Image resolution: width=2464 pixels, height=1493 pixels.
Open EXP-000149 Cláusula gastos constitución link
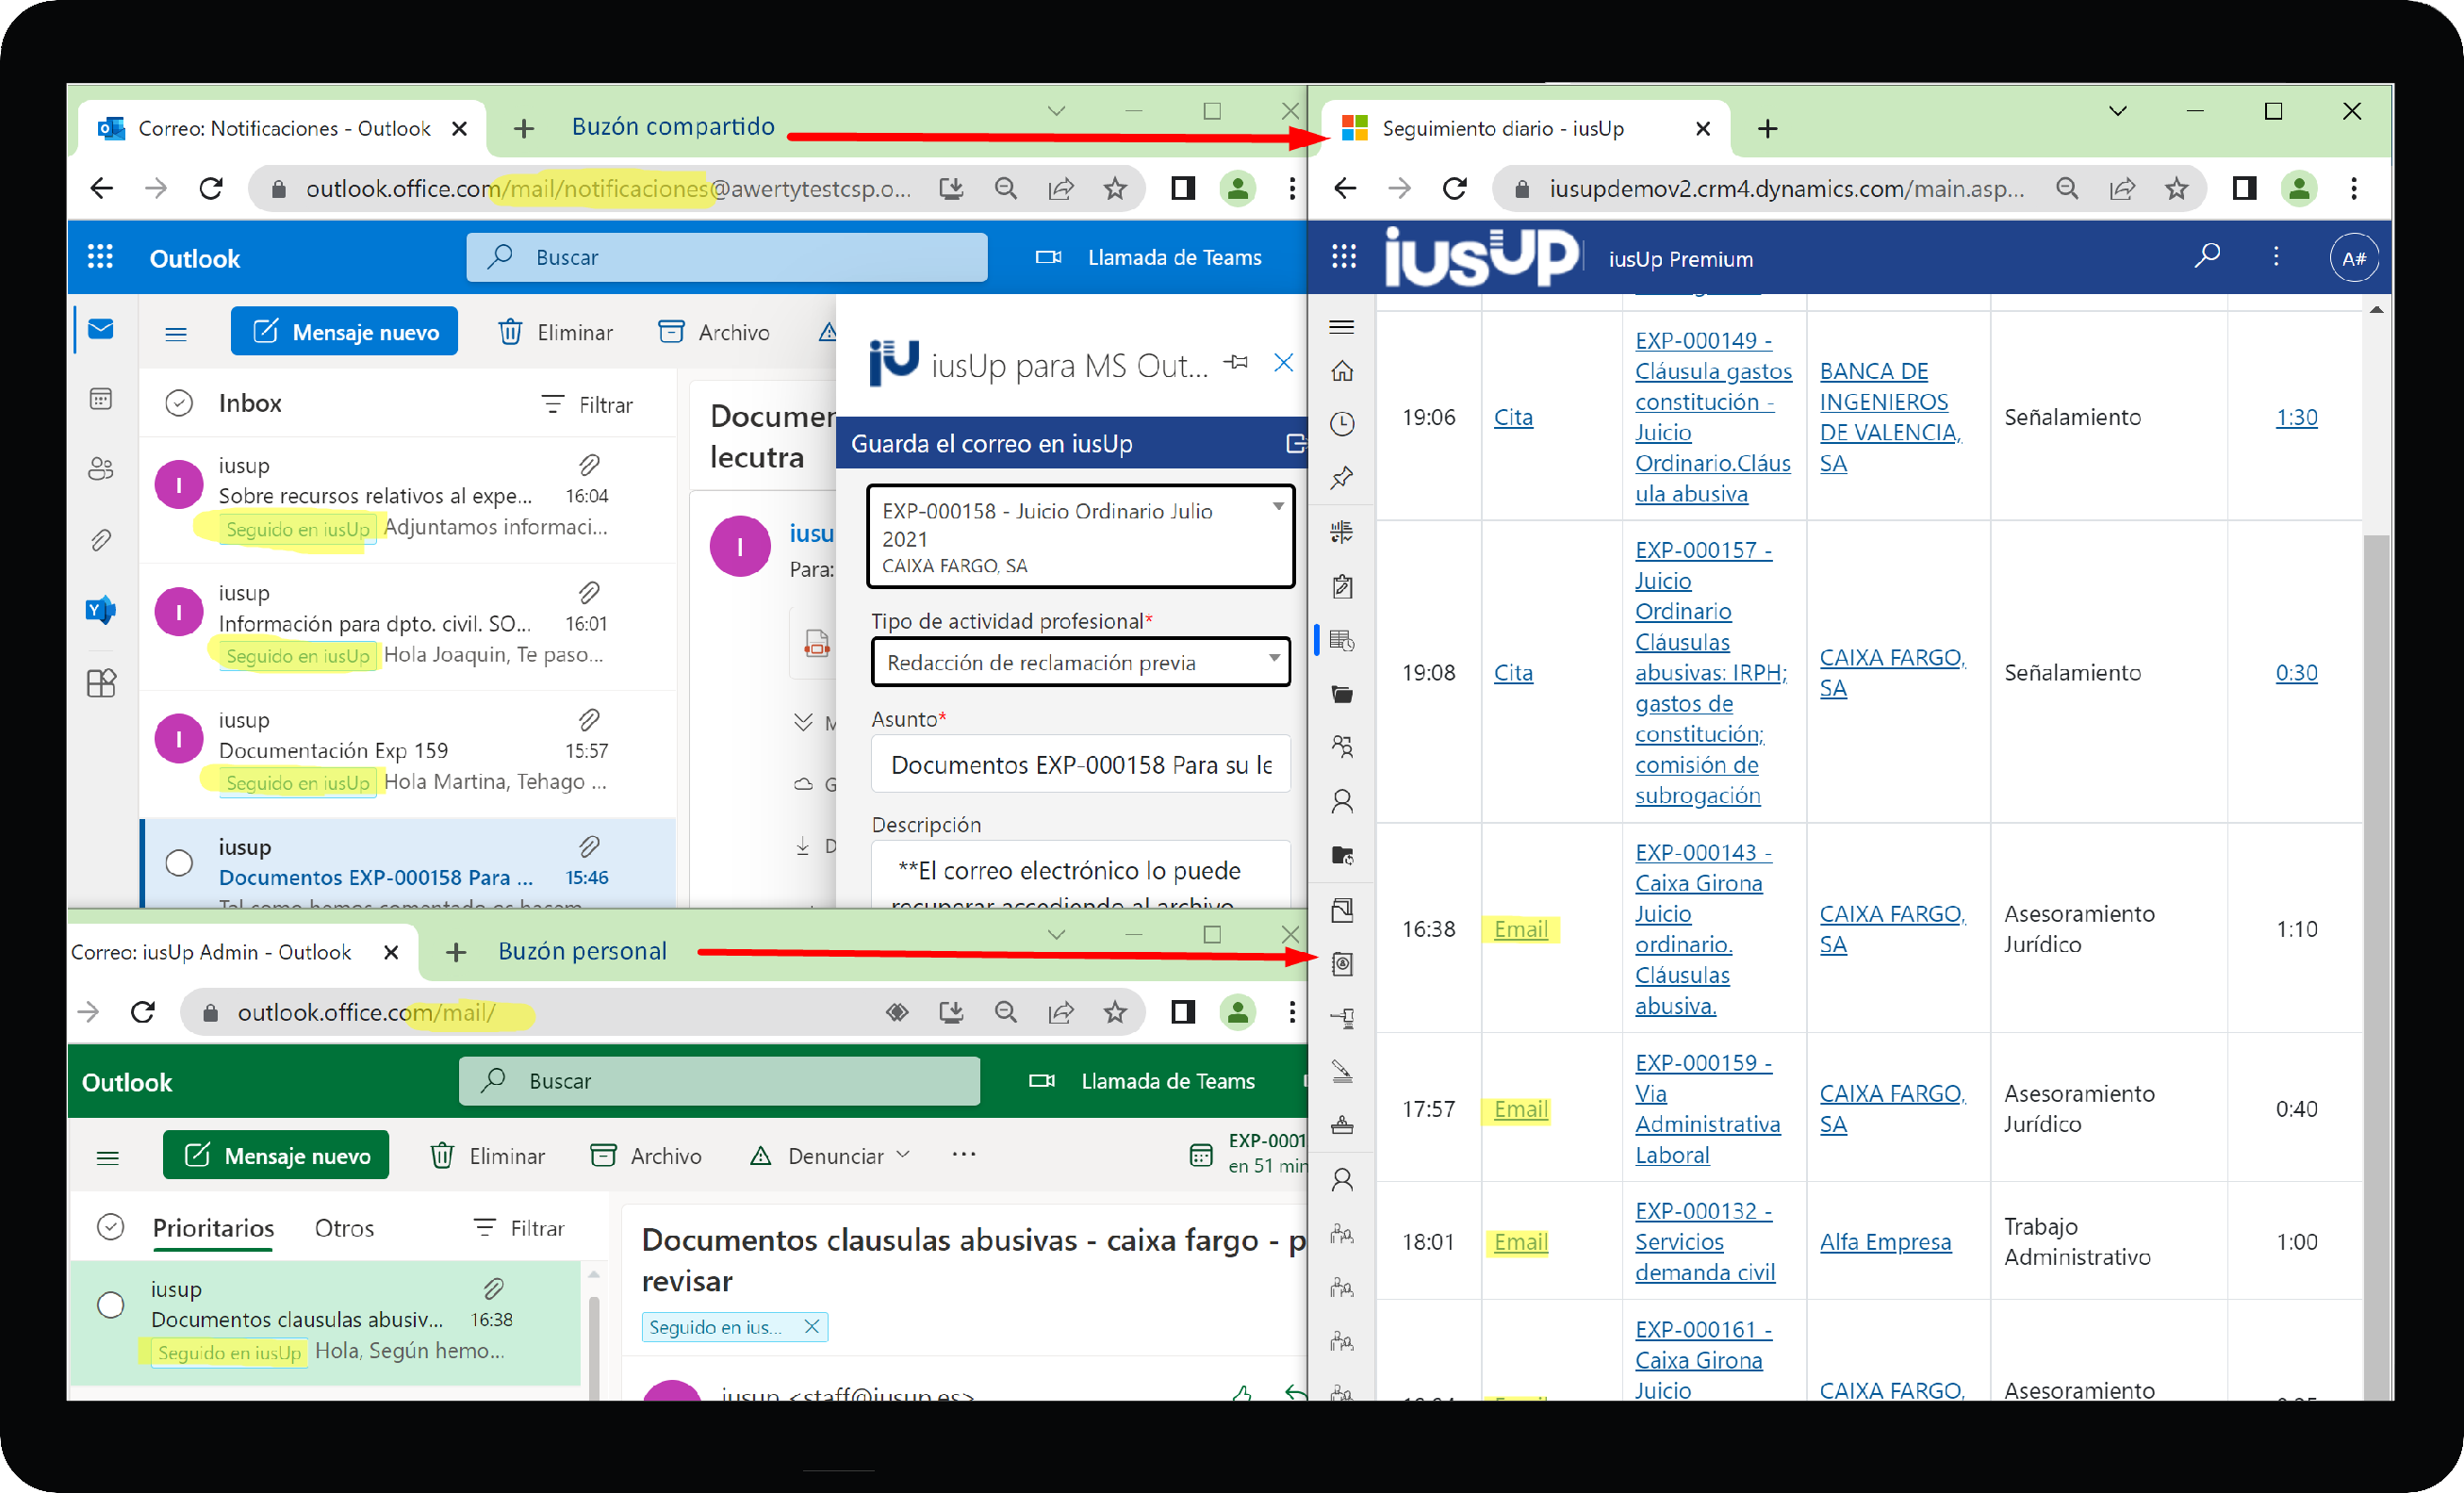pos(1713,416)
